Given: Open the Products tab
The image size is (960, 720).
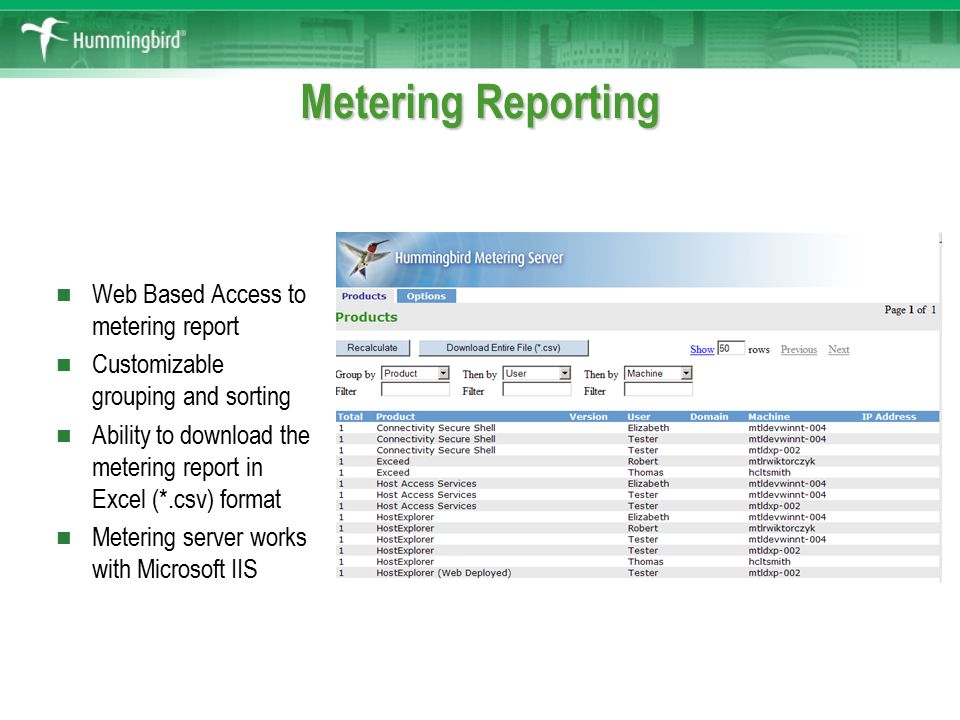Looking at the screenshot, I should pyautogui.click(x=364, y=296).
